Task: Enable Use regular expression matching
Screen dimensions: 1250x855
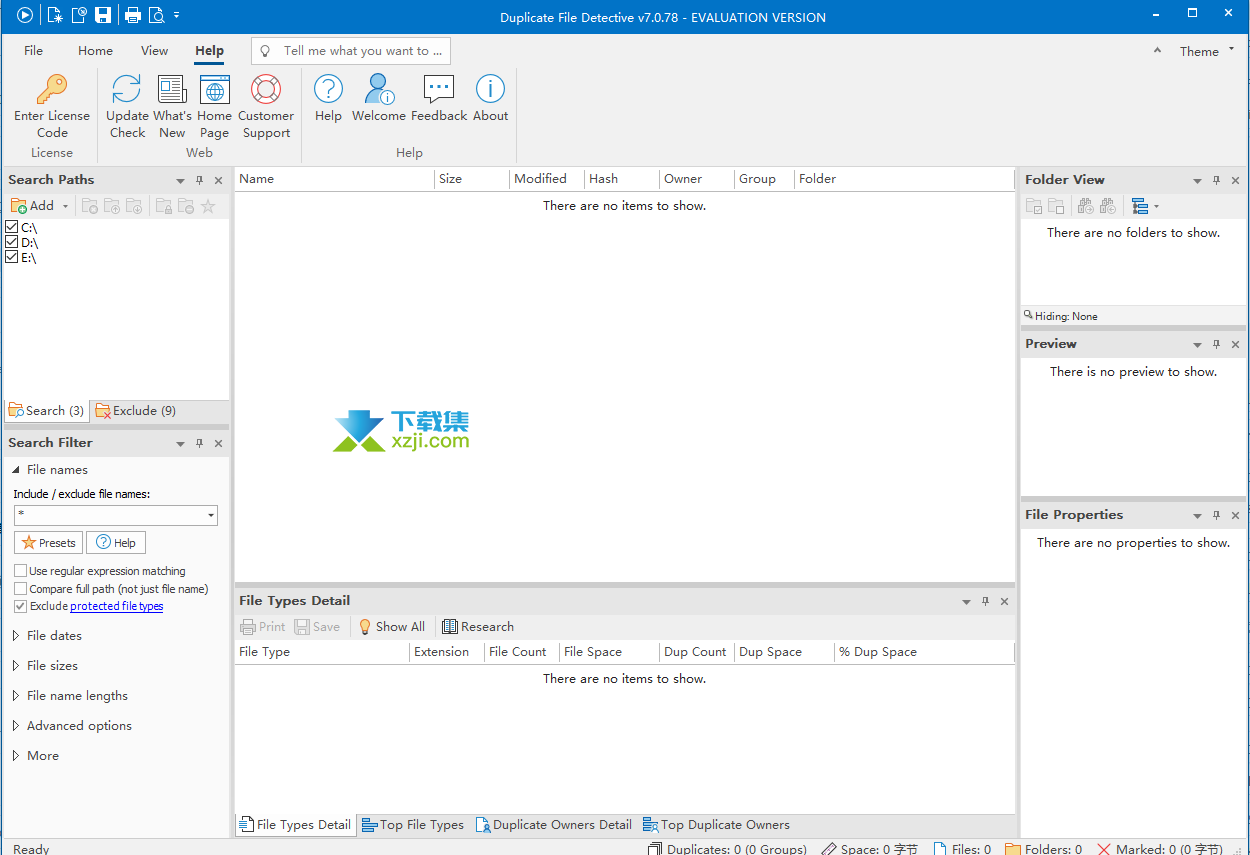Action: click(x=20, y=571)
